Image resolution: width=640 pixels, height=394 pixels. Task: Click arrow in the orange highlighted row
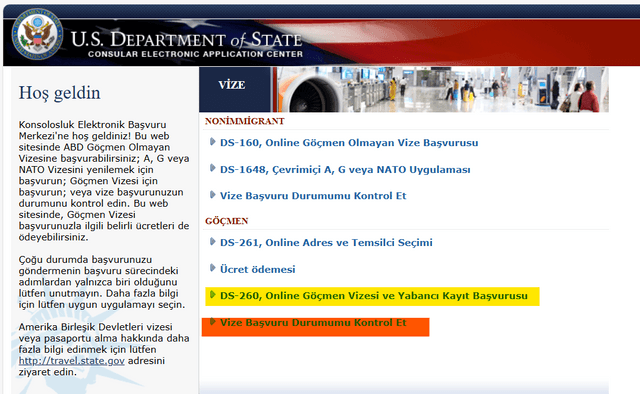coord(212,322)
